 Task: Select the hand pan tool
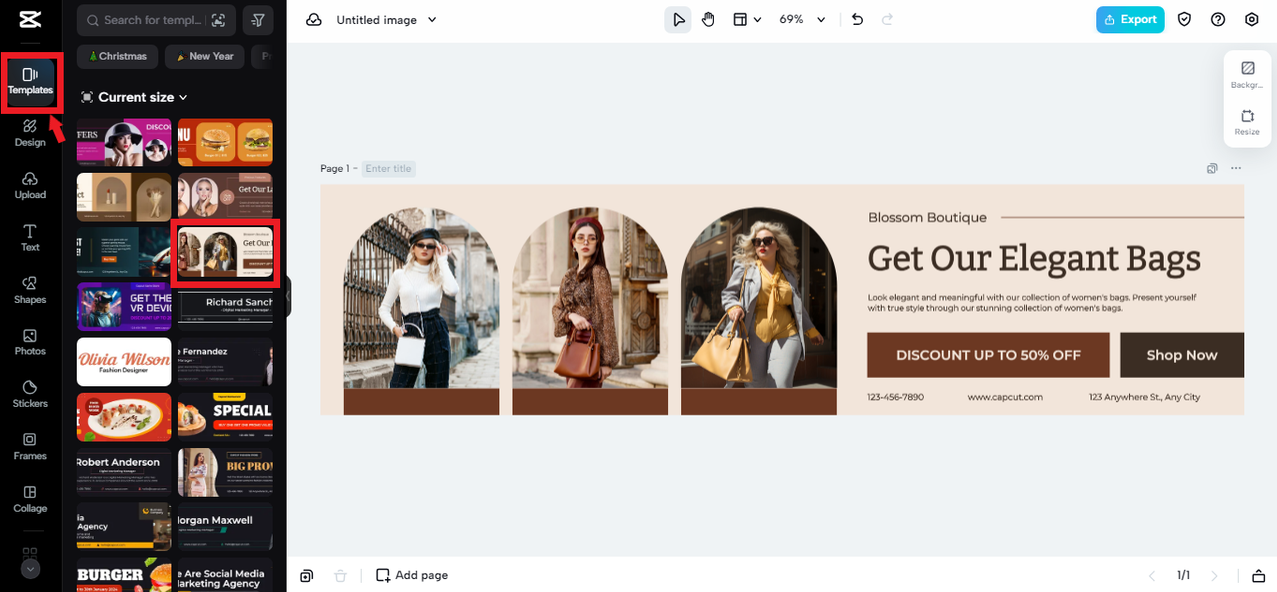click(x=708, y=19)
